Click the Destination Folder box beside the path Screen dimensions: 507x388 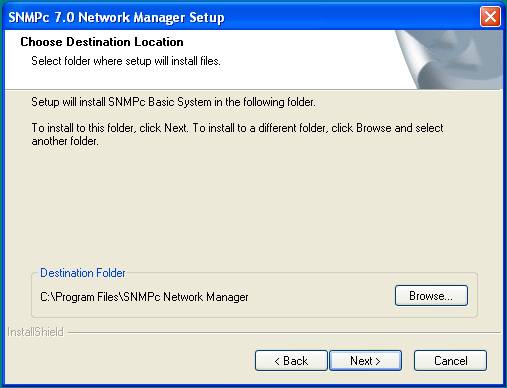(320, 296)
